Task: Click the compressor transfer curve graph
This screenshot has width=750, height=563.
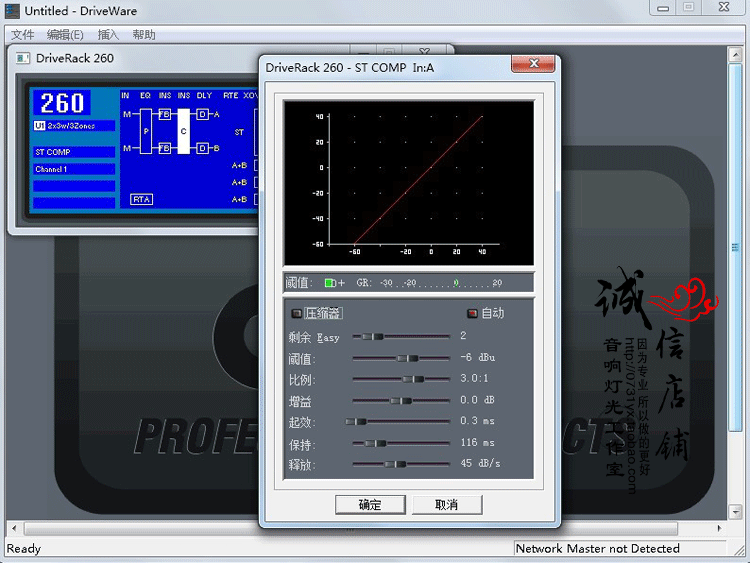Action: pyautogui.click(x=409, y=183)
